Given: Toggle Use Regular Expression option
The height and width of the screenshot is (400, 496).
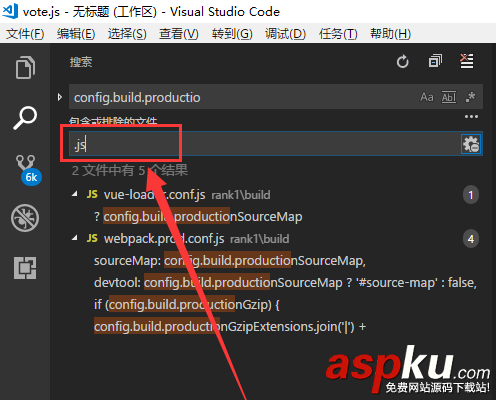Looking at the screenshot, I should [x=470, y=97].
